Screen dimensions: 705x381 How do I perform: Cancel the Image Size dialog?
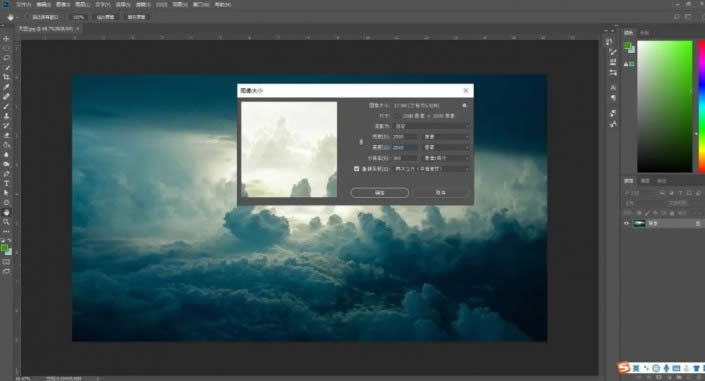pyautogui.click(x=441, y=193)
